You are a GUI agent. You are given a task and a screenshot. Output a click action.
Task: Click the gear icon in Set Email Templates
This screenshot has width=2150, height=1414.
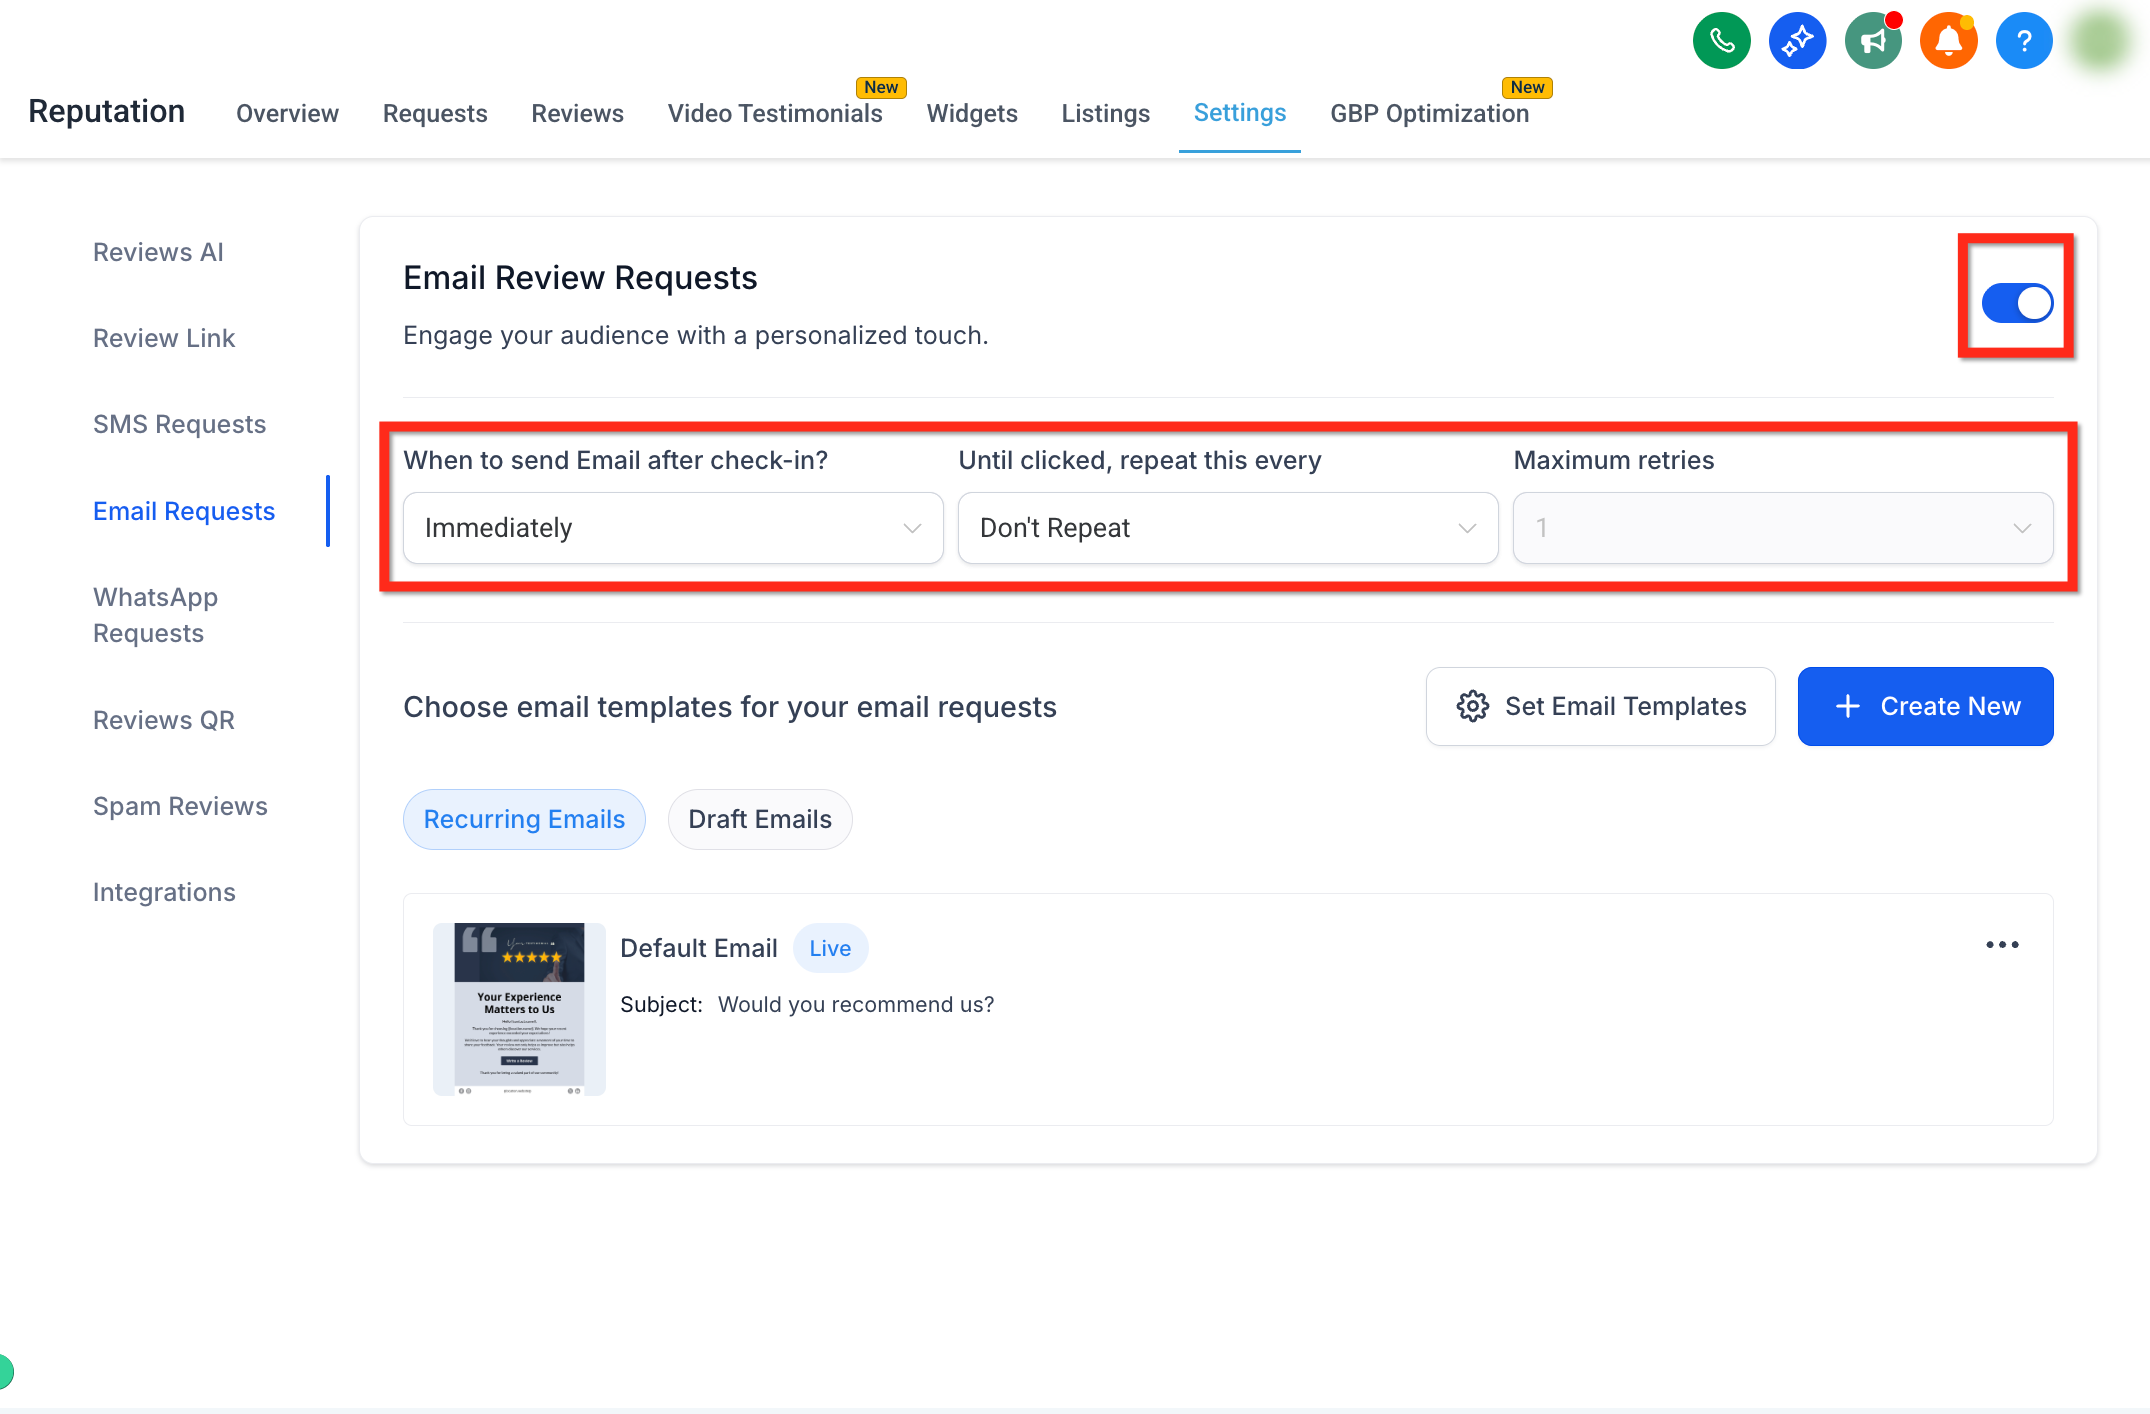click(x=1472, y=706)
